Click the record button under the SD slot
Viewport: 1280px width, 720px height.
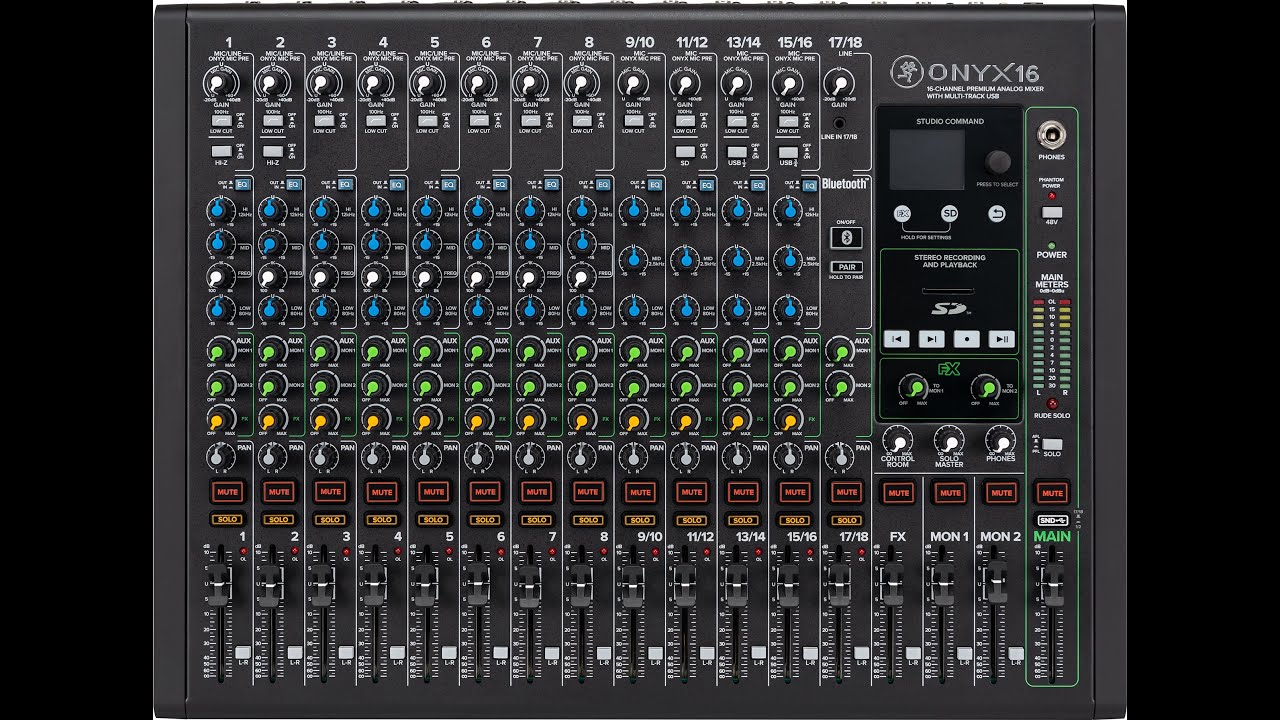click(967, 339)
